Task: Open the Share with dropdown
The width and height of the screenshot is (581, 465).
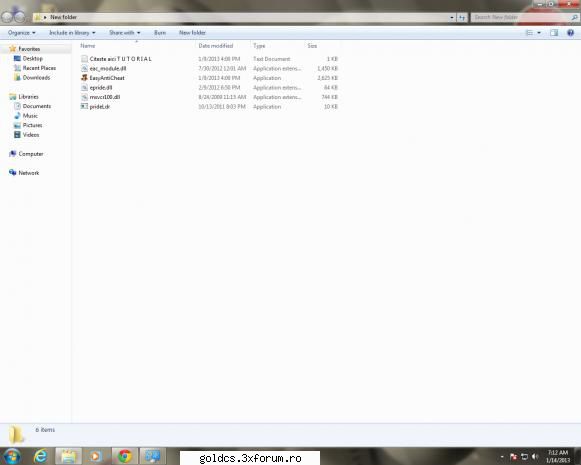Action: pyautogui.click(x=124, y=33)
